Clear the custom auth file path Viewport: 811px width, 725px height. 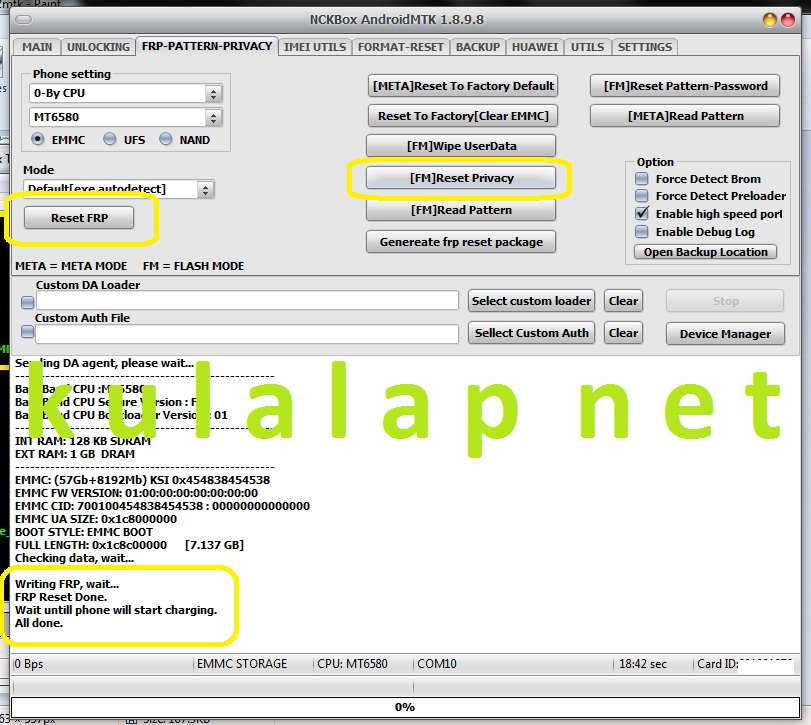(623, 333)
